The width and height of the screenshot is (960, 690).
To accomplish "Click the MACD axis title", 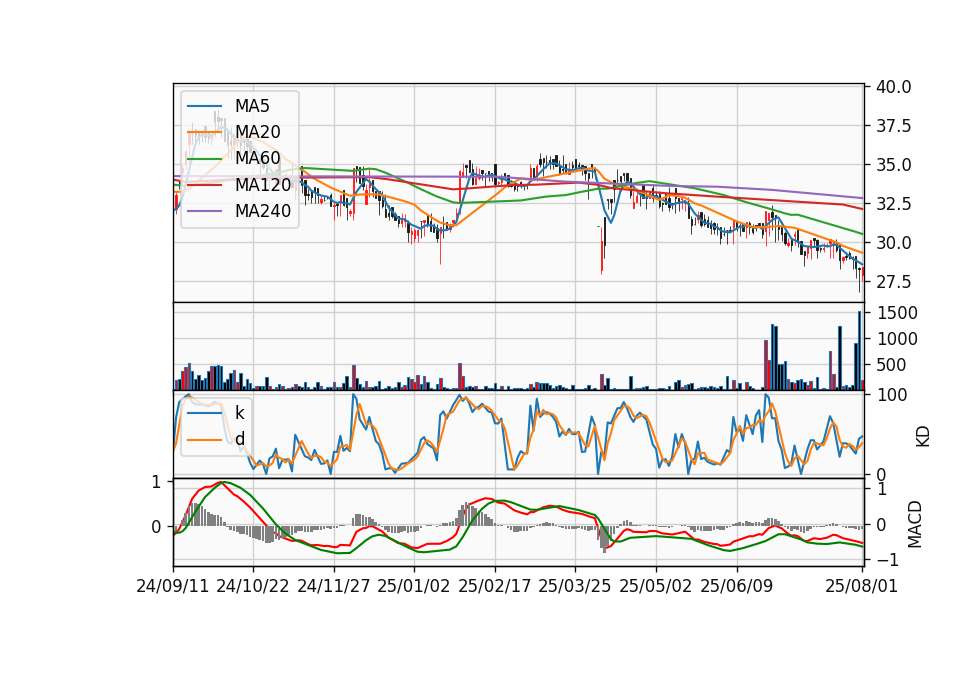I will pyautogui.click(x=915, y=524).
